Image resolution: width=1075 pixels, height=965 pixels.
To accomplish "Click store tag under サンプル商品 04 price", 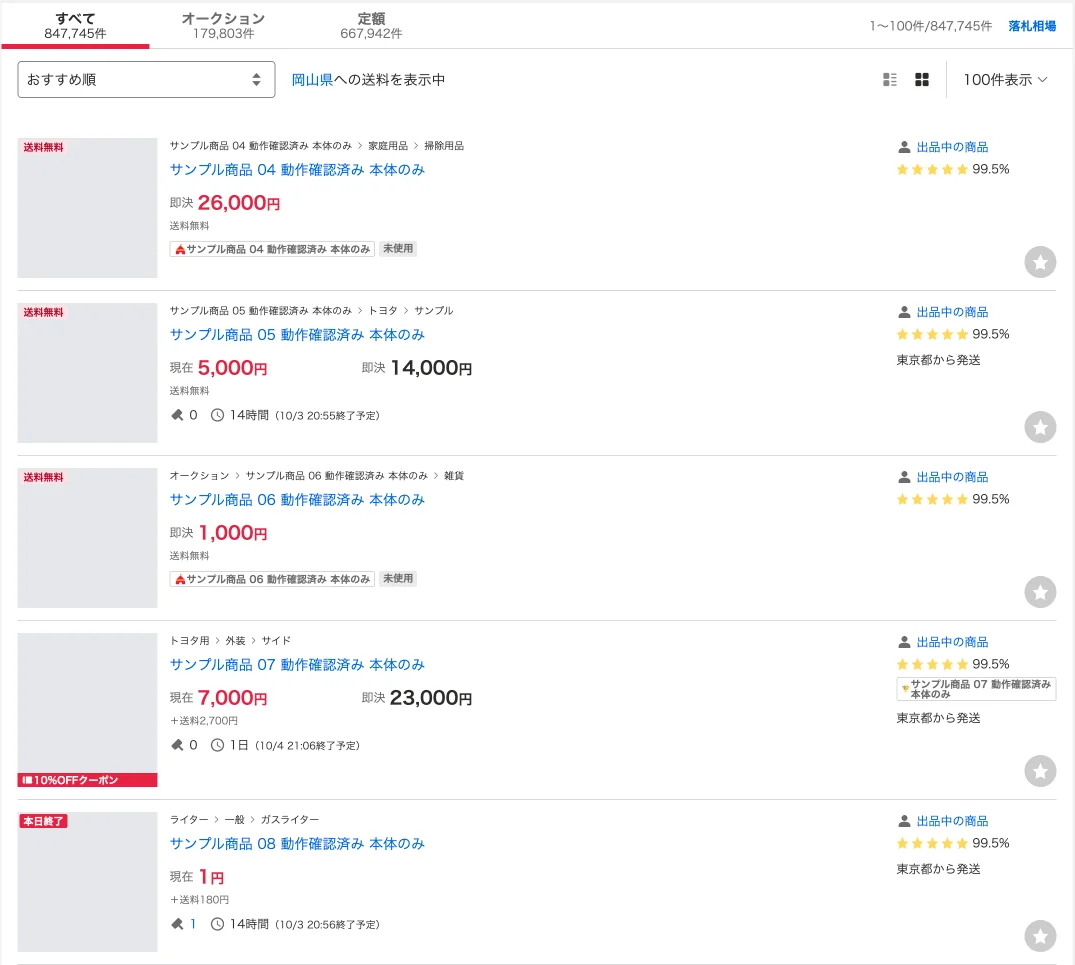I will (272, 249).
